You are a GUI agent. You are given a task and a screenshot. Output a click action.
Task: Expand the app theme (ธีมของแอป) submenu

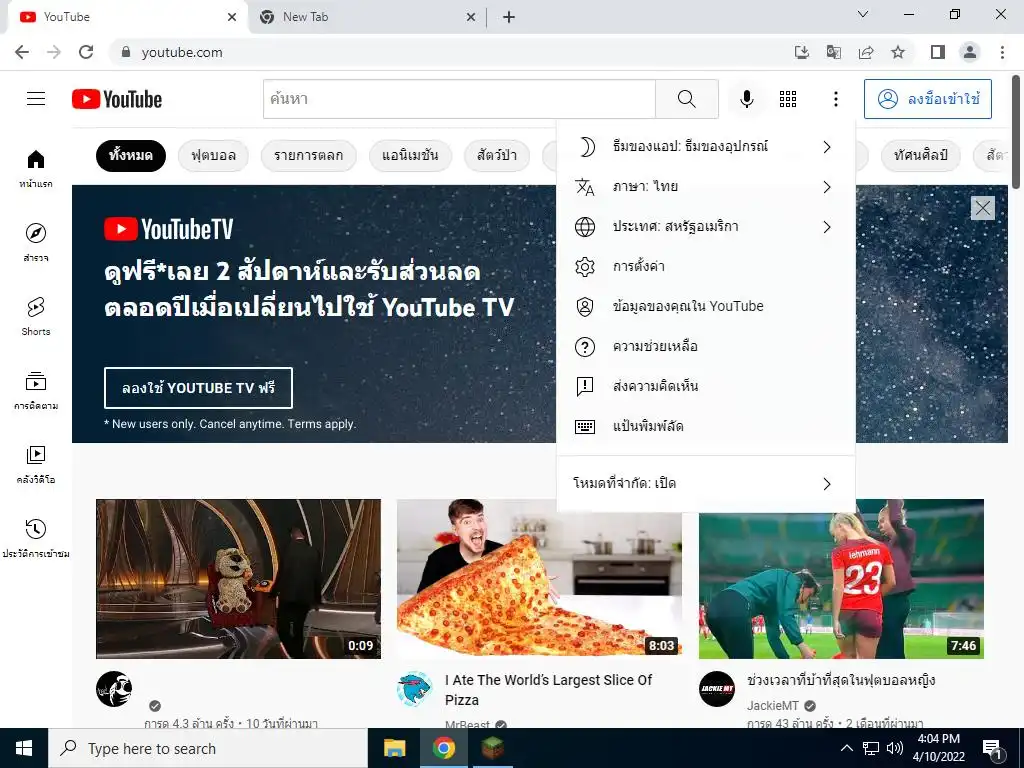[x=706, y=147]
